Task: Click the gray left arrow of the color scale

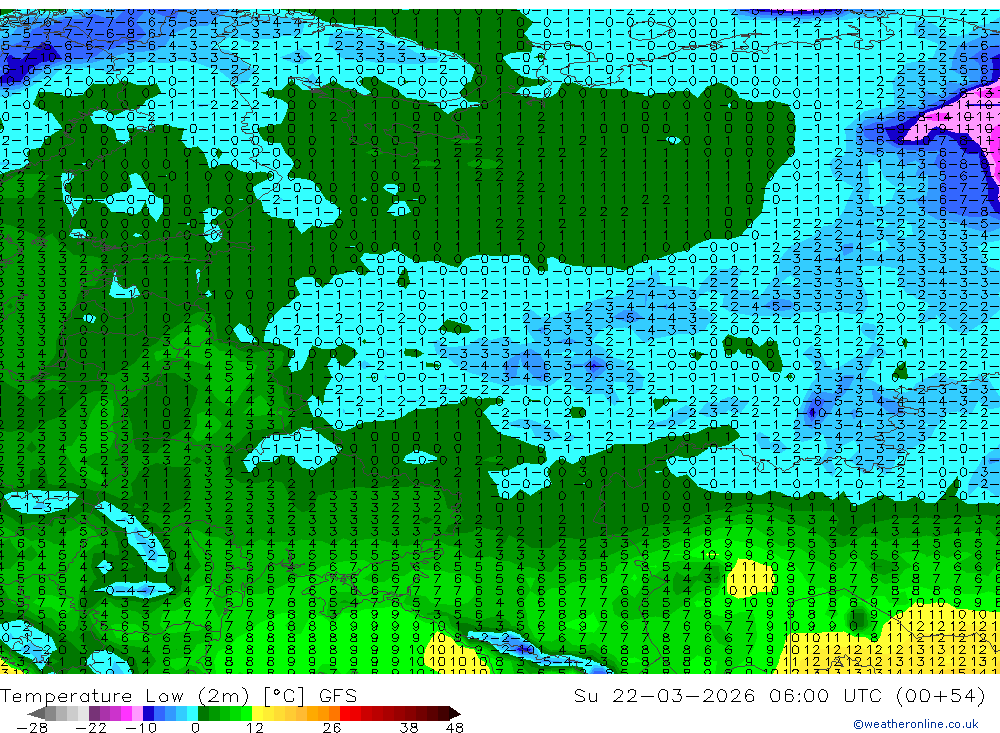Action: click(36, 714)
